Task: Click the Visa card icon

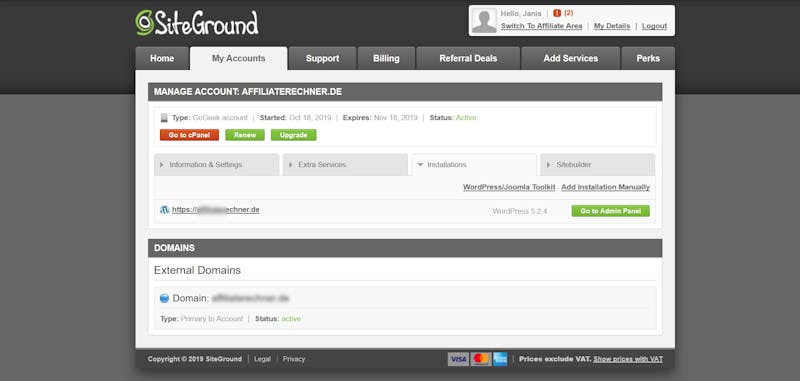Action: click(x=458, y=359)
